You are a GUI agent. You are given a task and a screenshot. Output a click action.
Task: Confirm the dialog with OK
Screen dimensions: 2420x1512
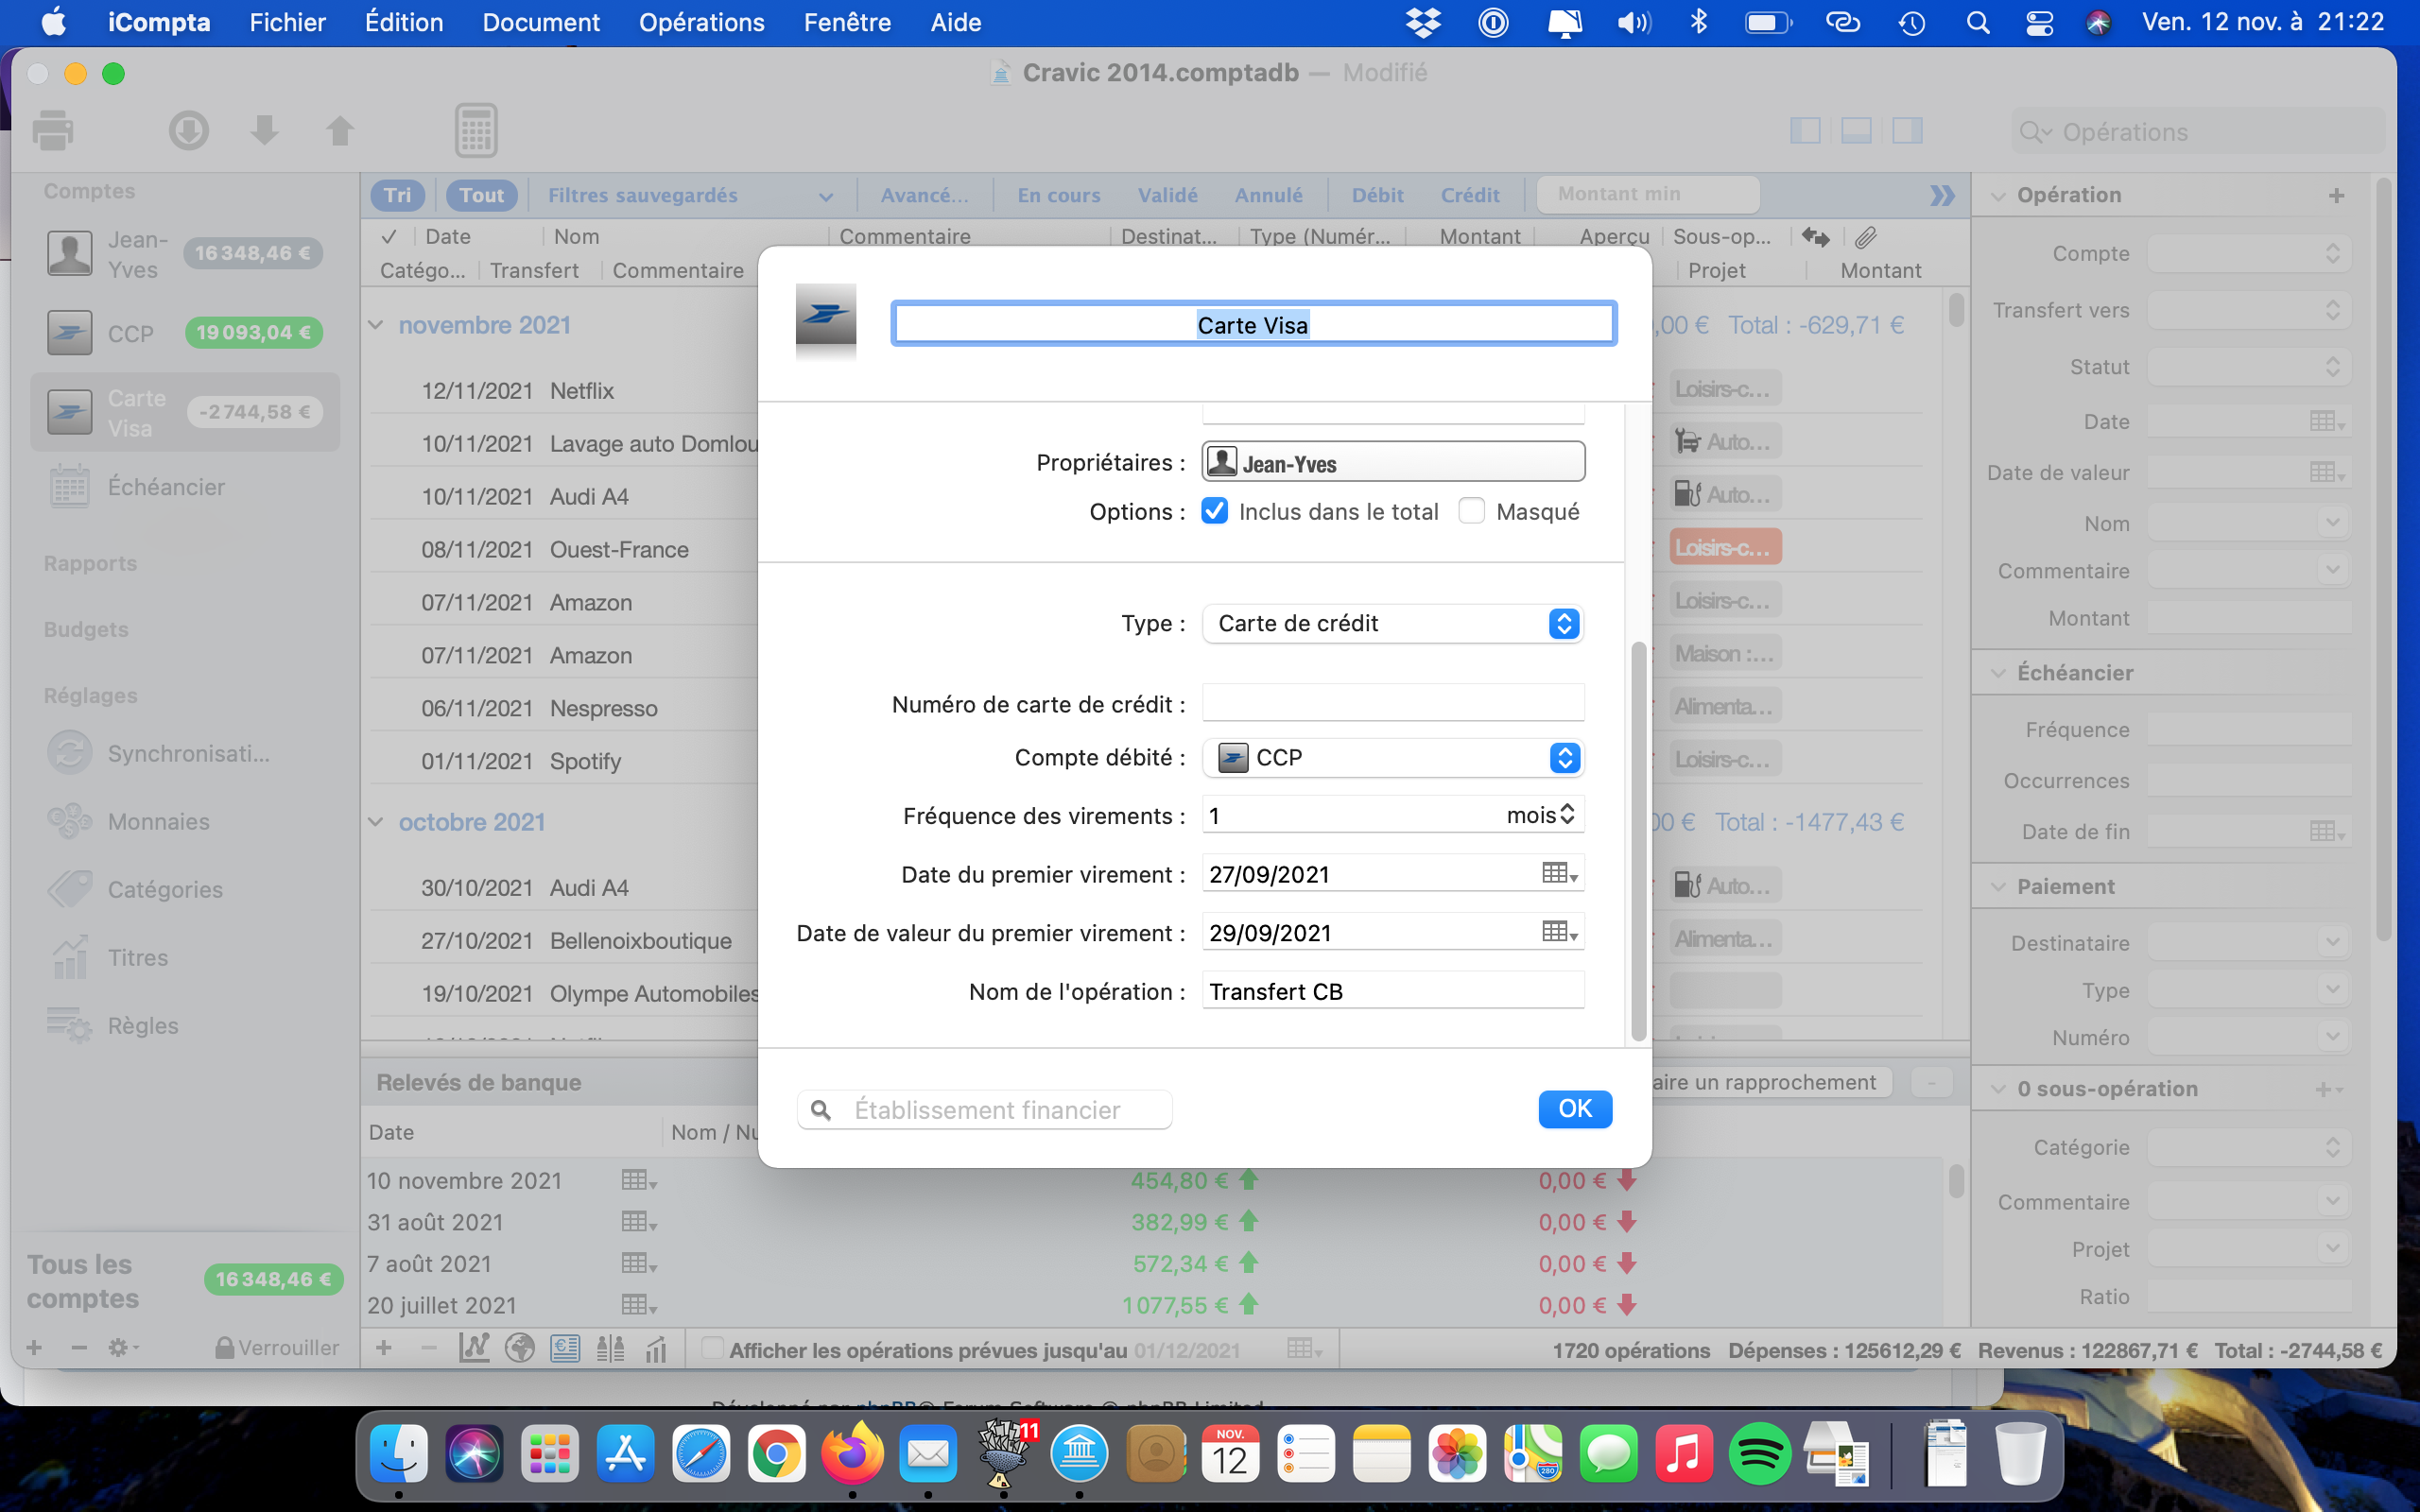point(1574,1108)
